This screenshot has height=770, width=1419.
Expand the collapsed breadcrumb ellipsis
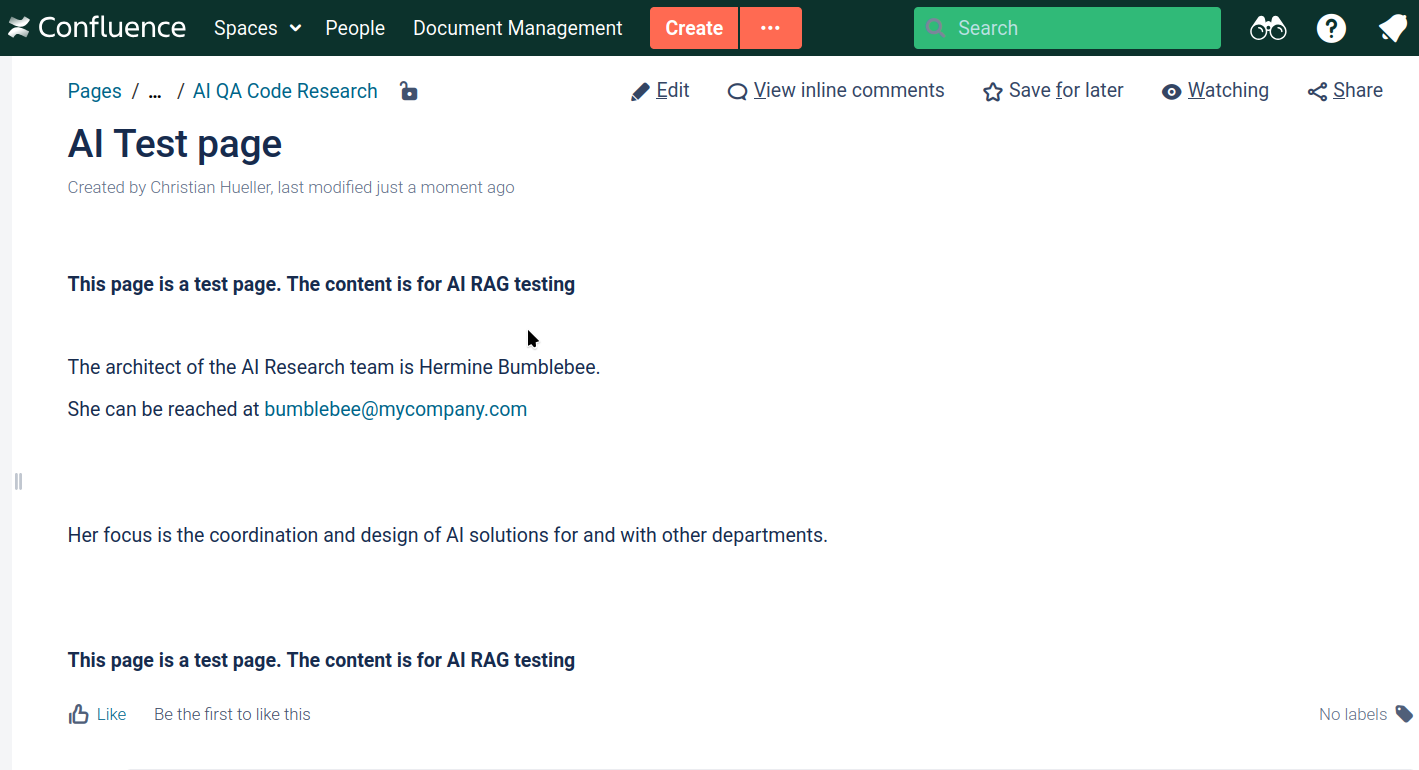click(155, 92)
